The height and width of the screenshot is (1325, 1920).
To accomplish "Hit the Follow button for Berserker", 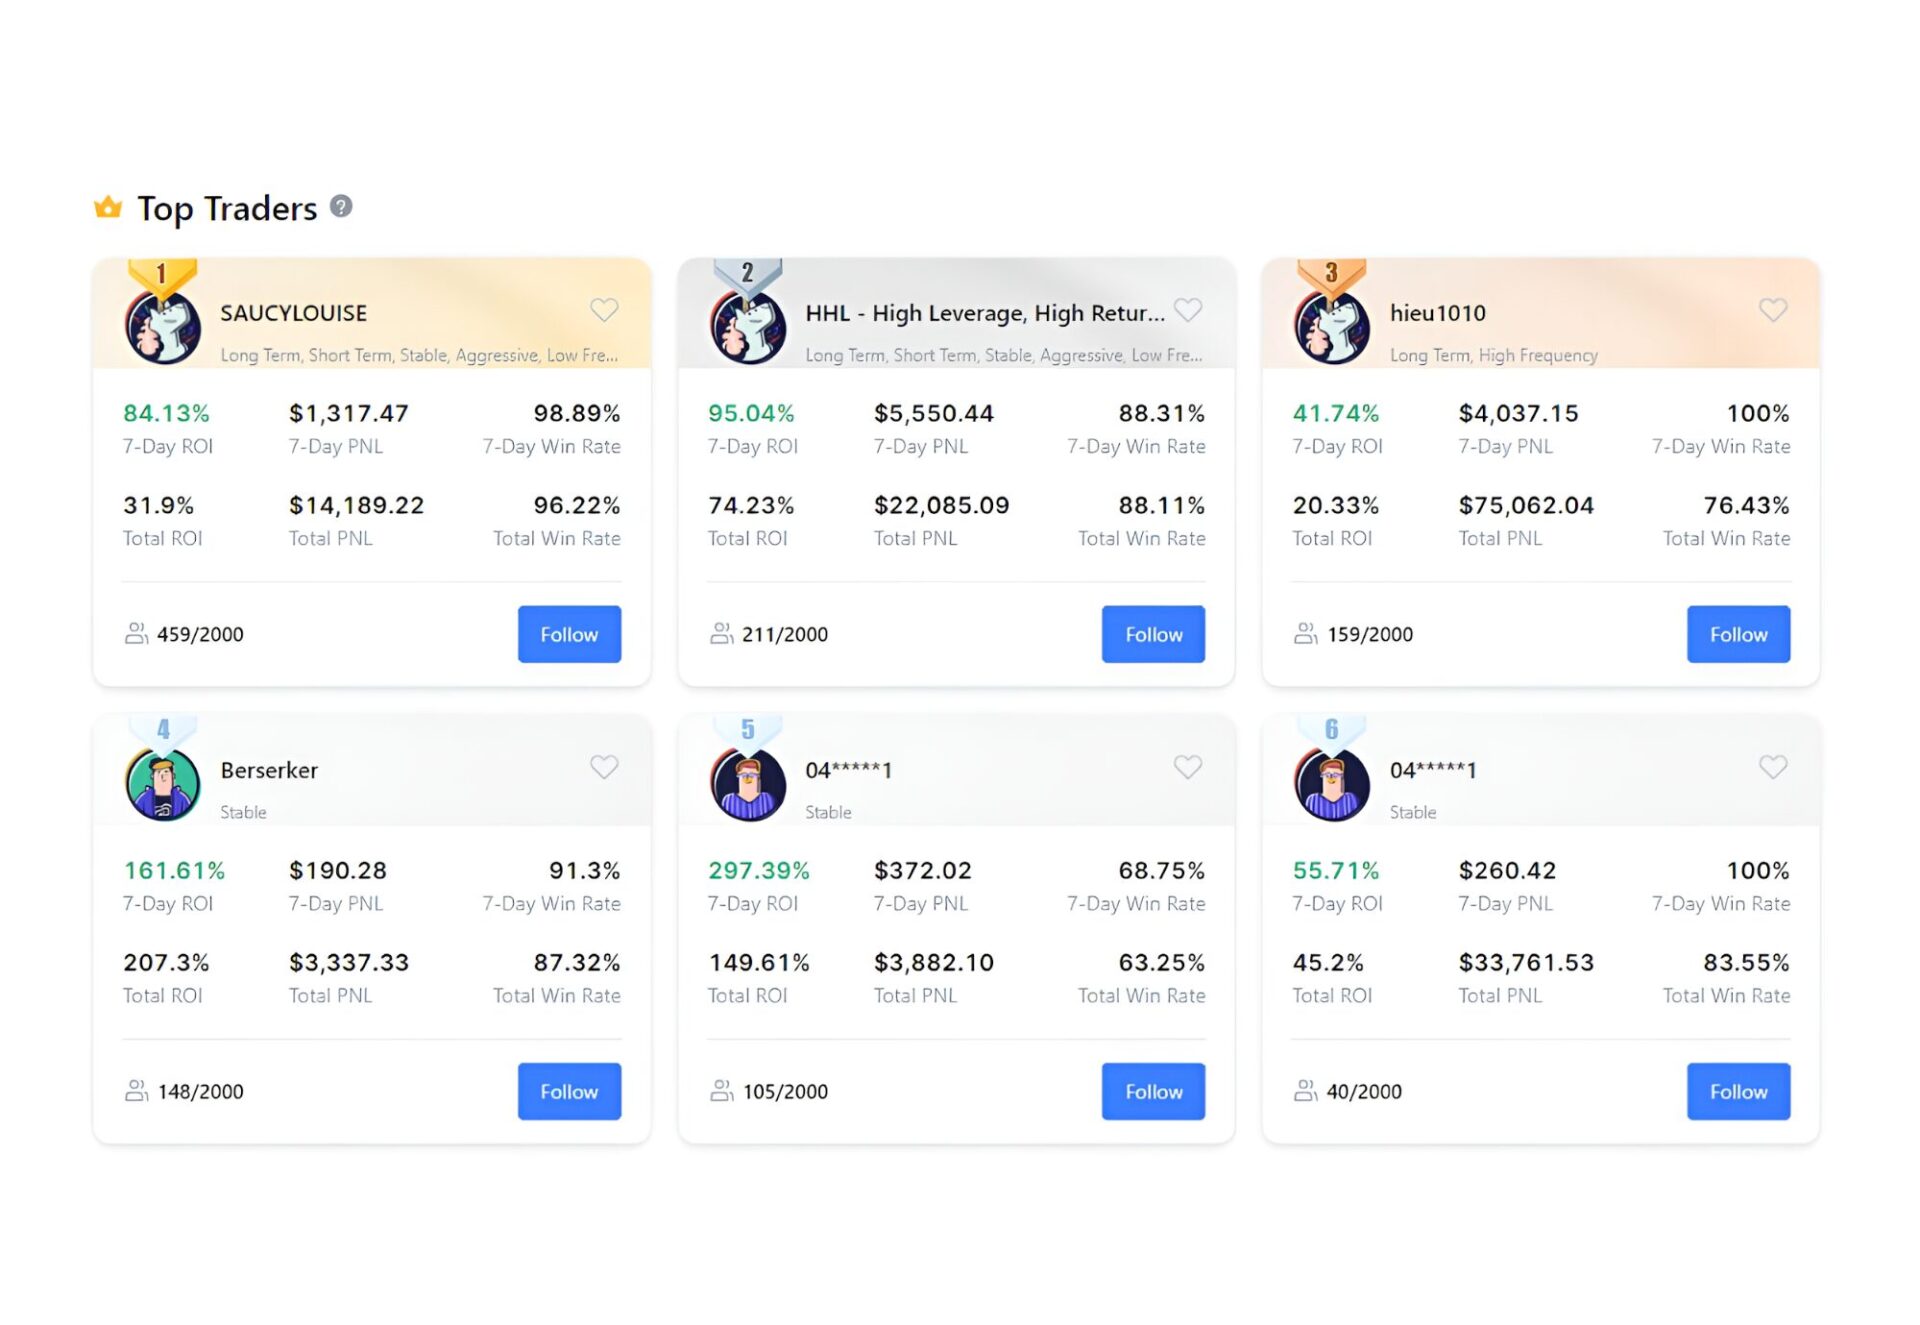I will click(x=569, y=1091).
